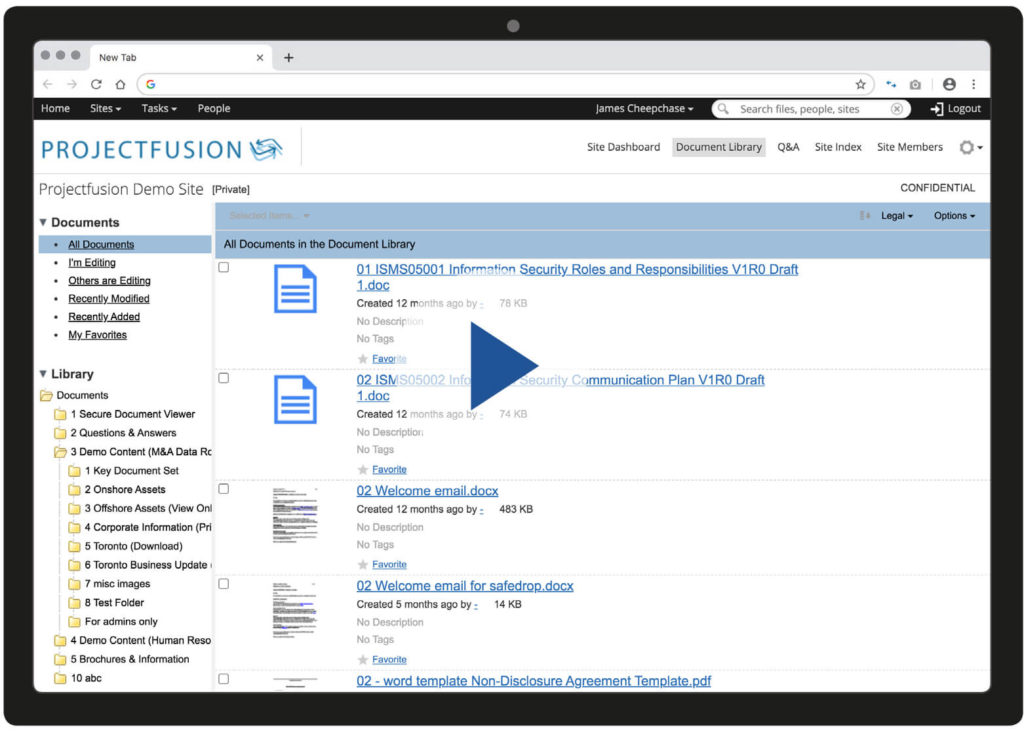Open the Selected Items dropdown
The width and height of the screenshot is (1024, 732).
tap(270, 215)
